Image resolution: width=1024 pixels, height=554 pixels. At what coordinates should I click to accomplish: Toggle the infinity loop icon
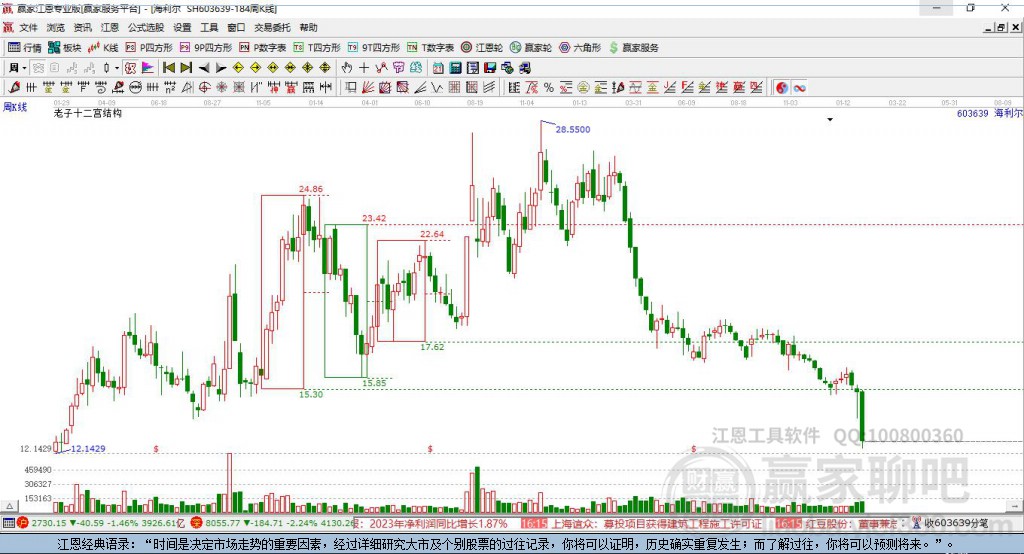799,88
